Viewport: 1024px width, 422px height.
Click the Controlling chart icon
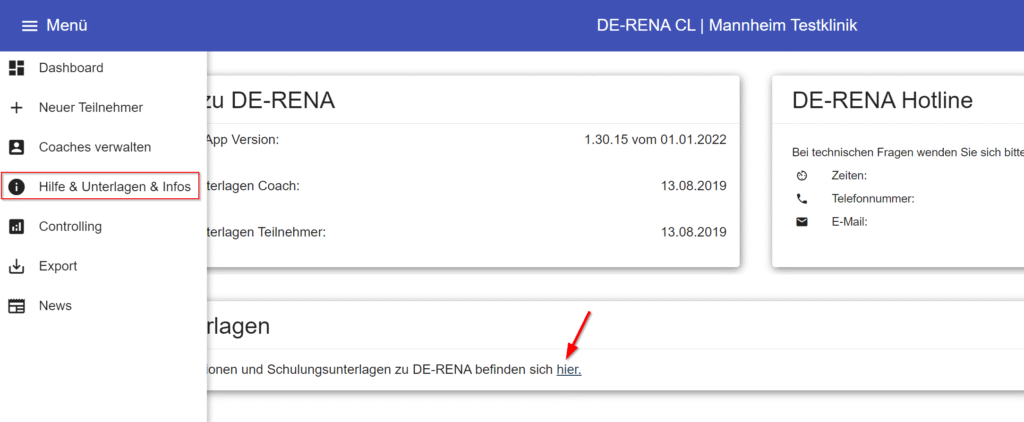[x=16, y=227]
